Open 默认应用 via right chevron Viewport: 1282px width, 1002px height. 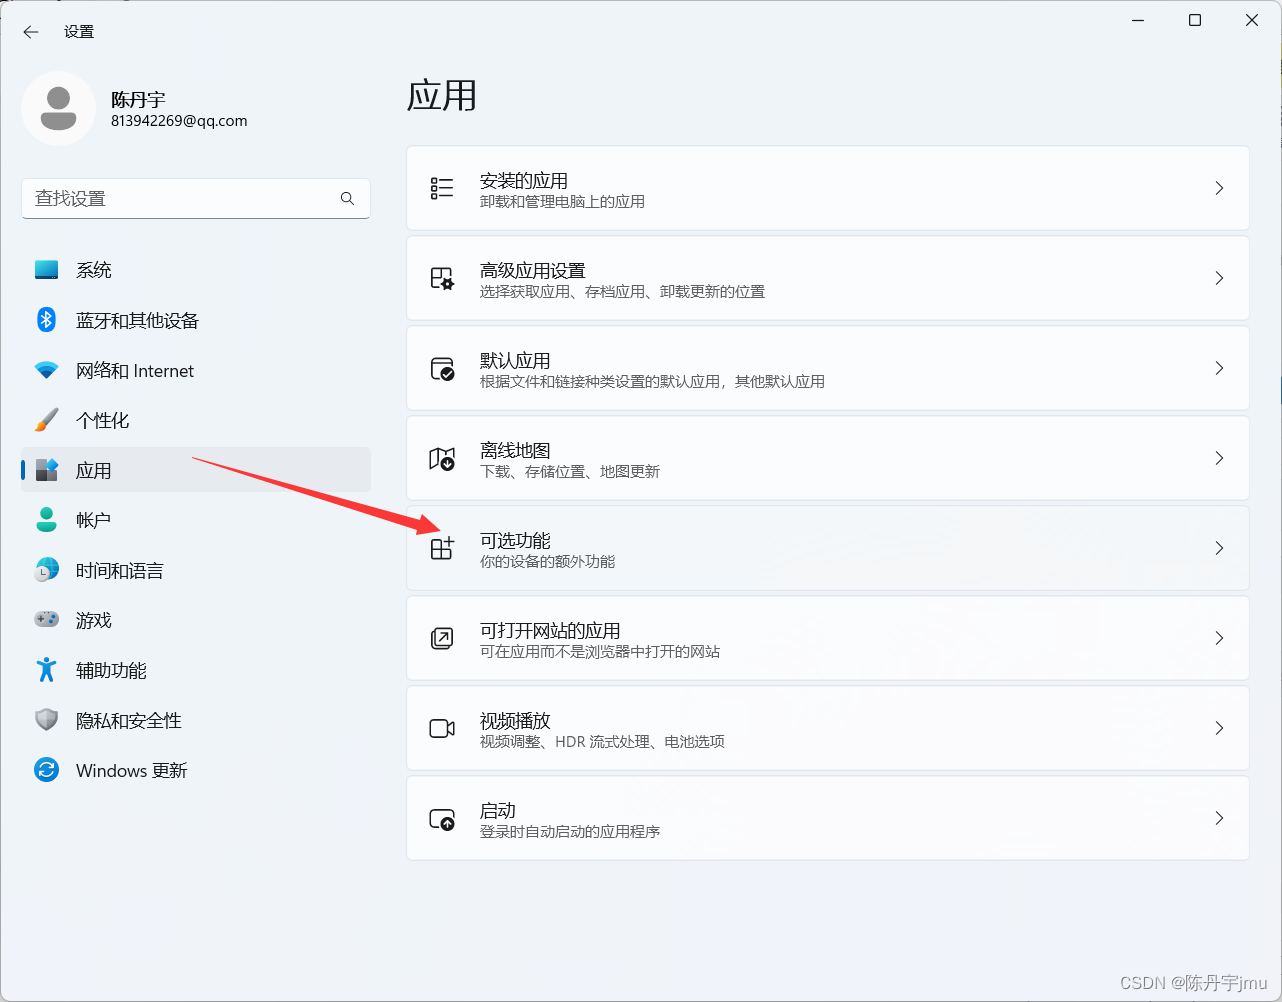(x=1219, y=368)
